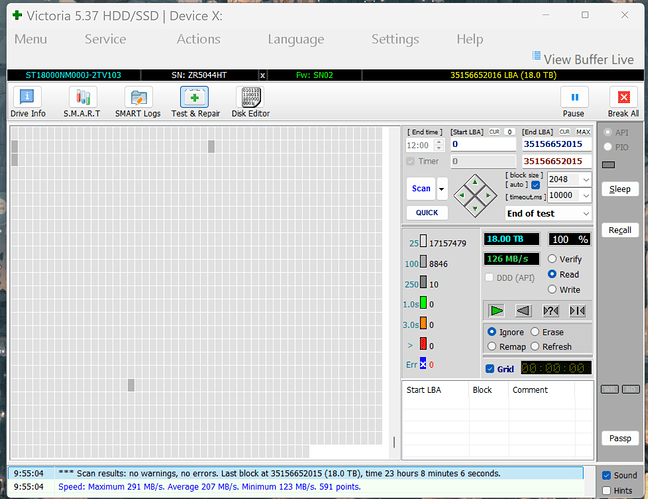
Task: Click the green 1.0s block color swatch
Action: 423,303
